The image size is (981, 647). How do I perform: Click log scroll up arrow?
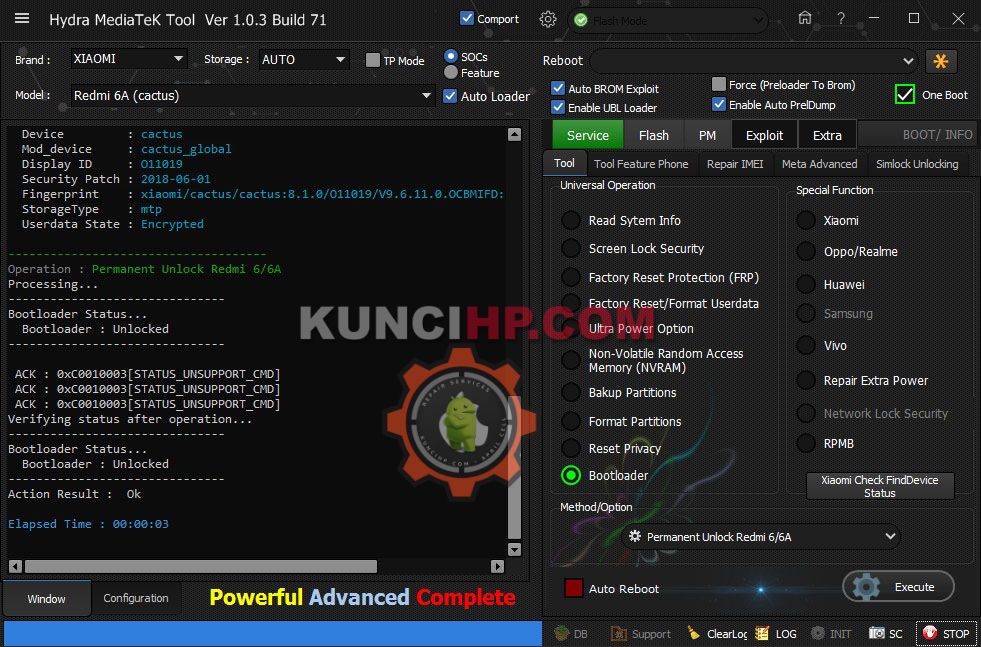coord(514,134)
